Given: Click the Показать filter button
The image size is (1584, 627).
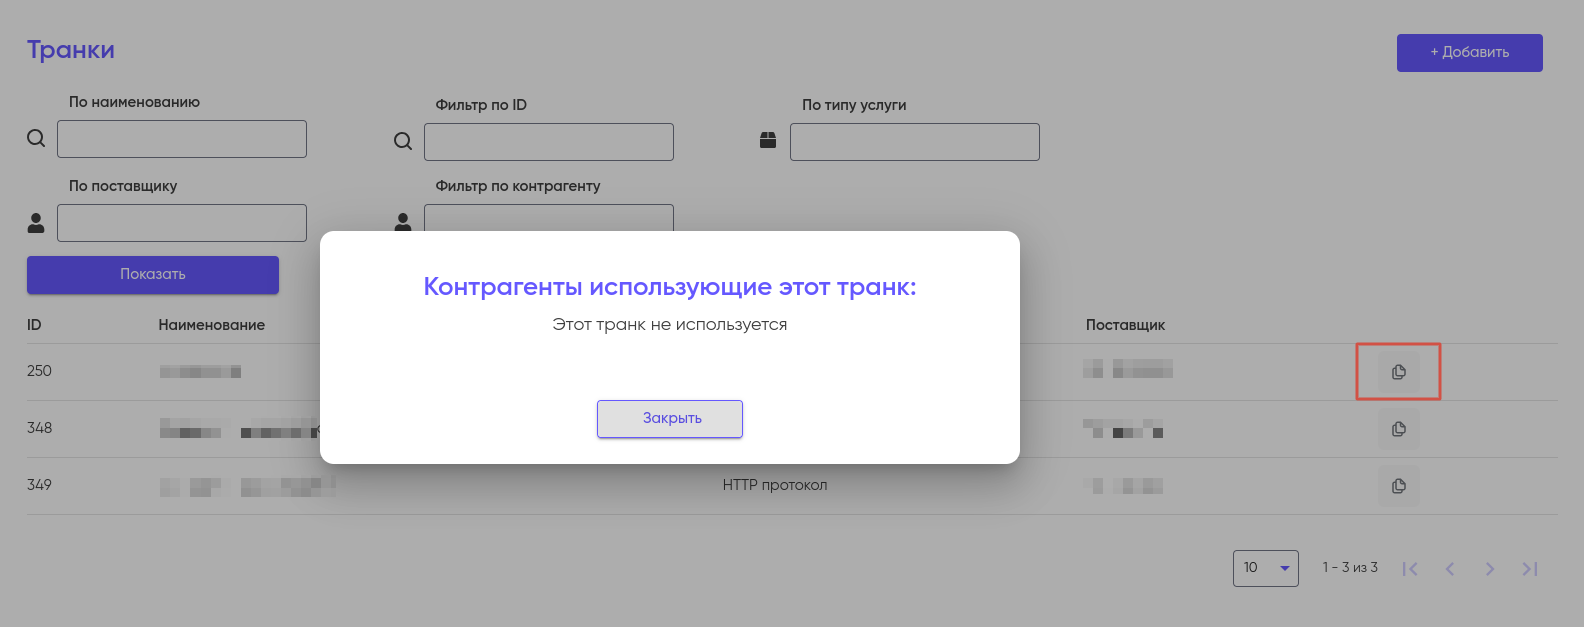Looking at the screenshot, I should (x=153, y=275).
